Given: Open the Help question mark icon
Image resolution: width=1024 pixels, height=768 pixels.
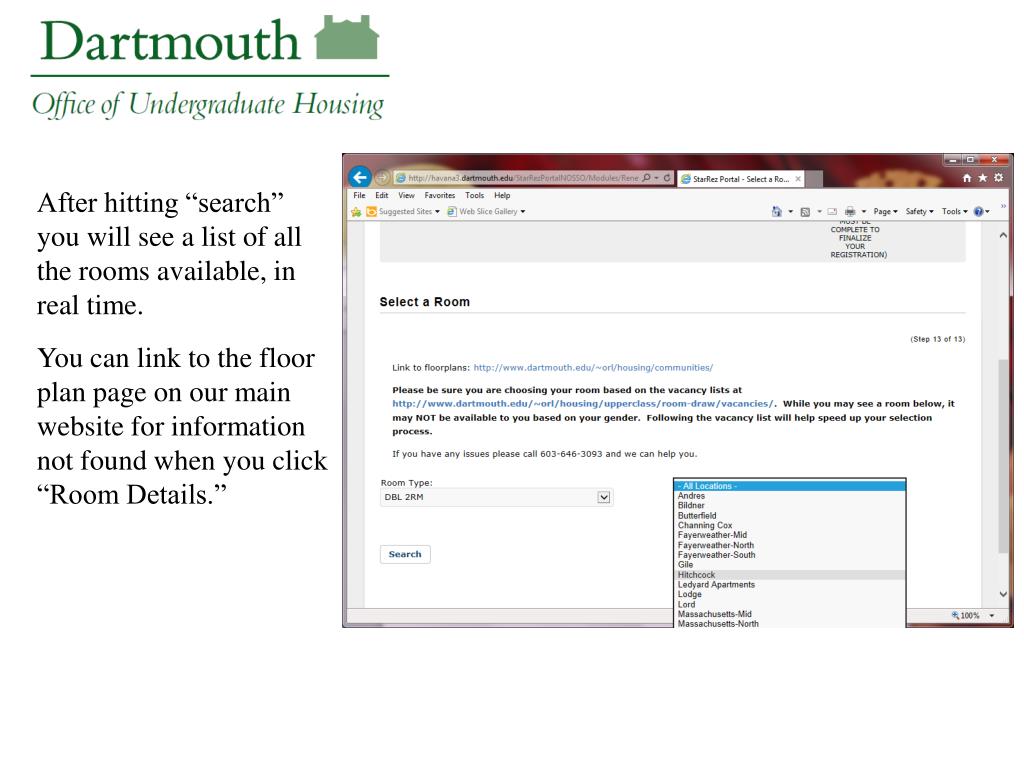Looking at the screenshot, I should pos(978,212).
